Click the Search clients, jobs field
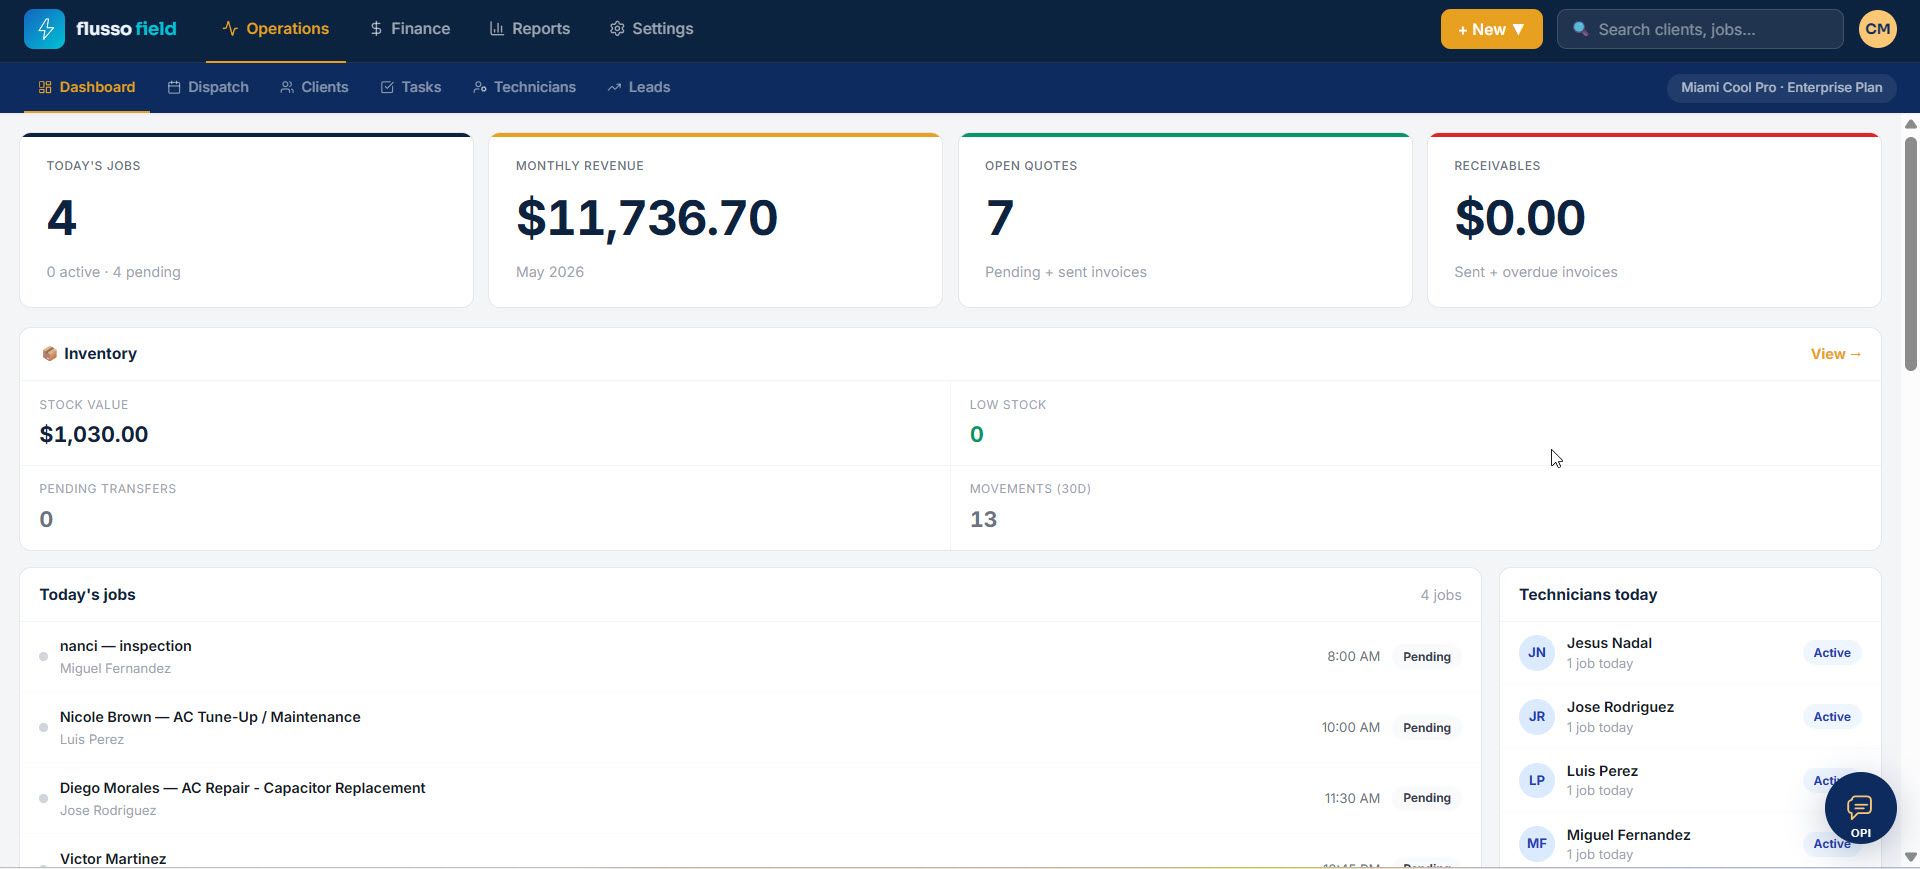 click(x=1700, y=29)
